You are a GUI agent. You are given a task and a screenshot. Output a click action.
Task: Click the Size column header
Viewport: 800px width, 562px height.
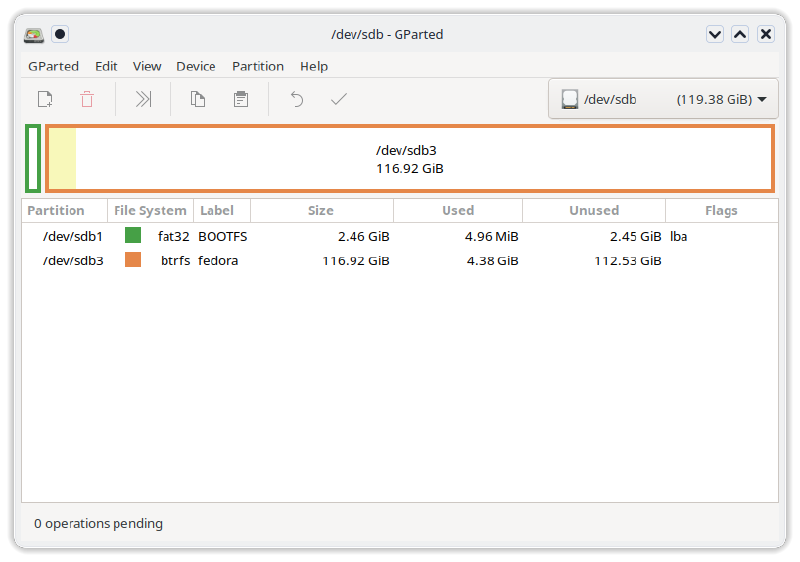321,211
